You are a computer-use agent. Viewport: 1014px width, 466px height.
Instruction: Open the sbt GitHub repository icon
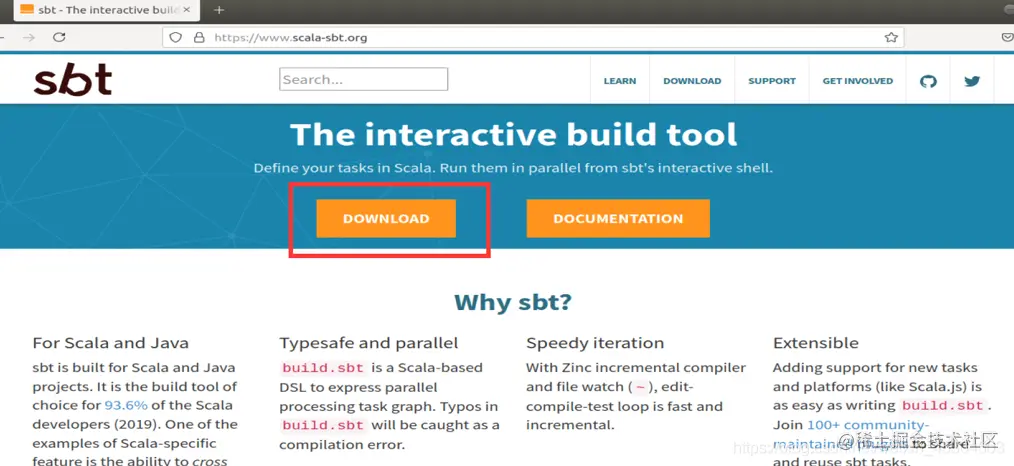tap(928, 81)
